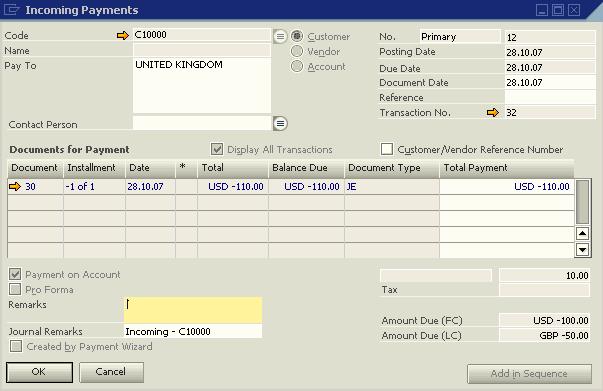603x391 pixels.
Task: Open document 30 via its row link arrow
Action: tap(15, 186)
